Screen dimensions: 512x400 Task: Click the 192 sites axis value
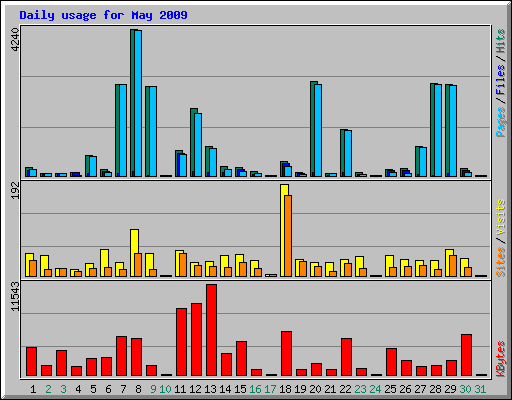[x=15, y=191]
